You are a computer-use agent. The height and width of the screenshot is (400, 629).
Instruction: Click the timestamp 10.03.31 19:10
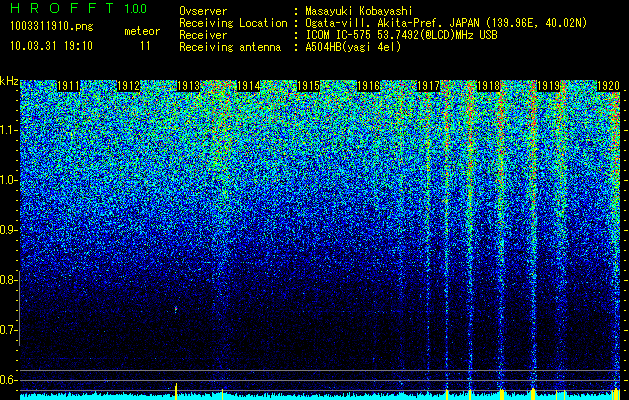(x=51, y=46)
